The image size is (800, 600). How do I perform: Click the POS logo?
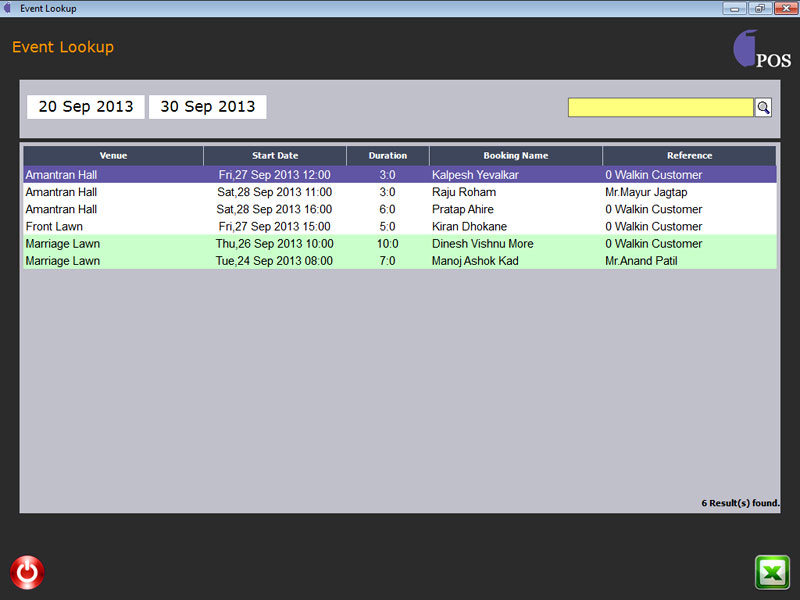(762, 50)
